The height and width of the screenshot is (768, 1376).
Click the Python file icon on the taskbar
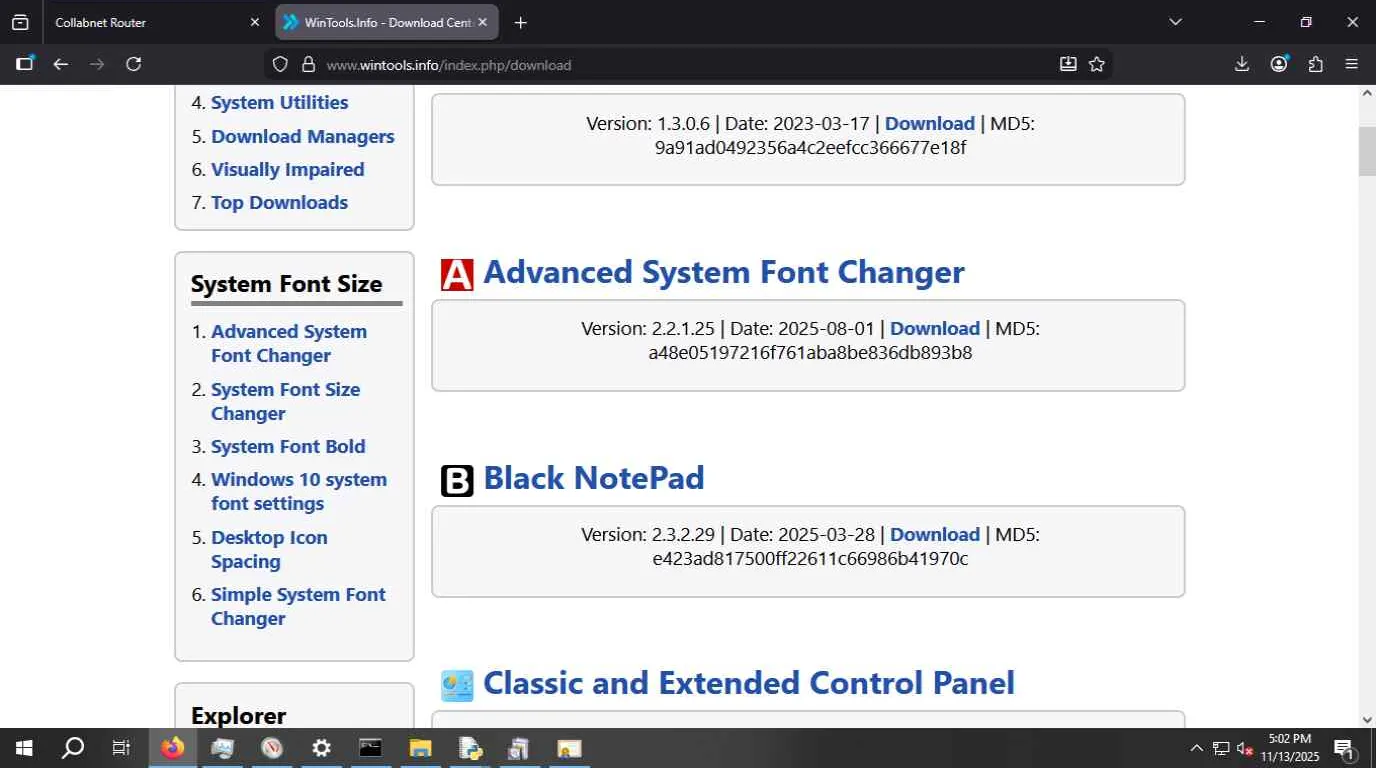point(470,748)
